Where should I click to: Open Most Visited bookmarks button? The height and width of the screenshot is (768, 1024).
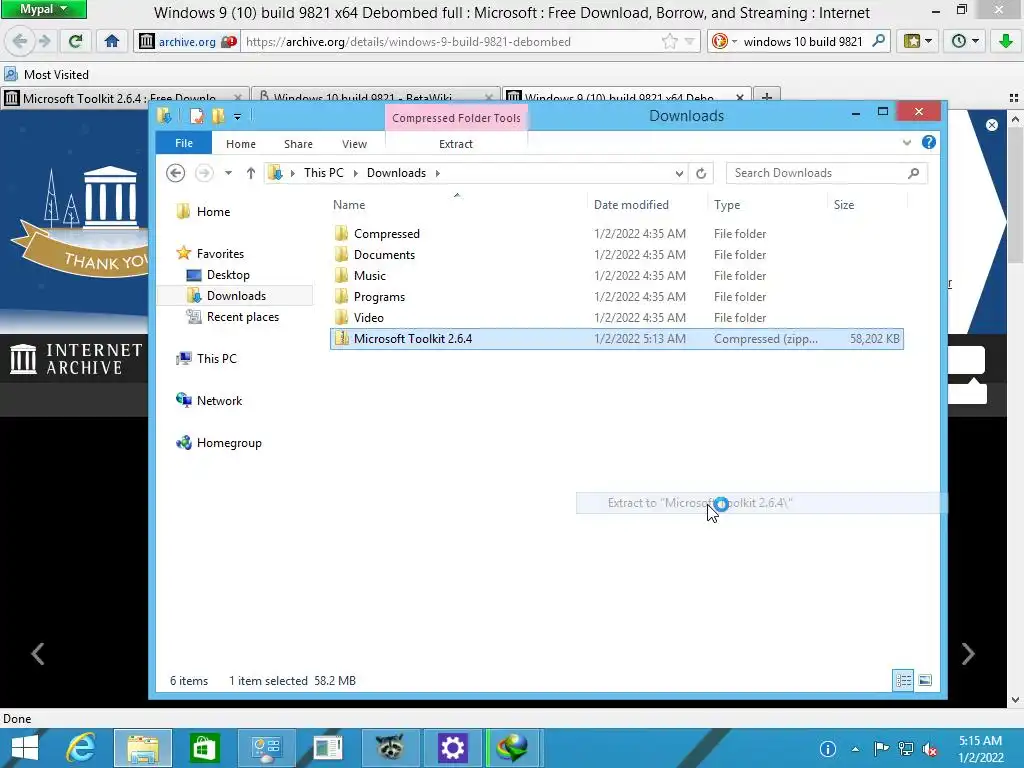pos(46,74)
